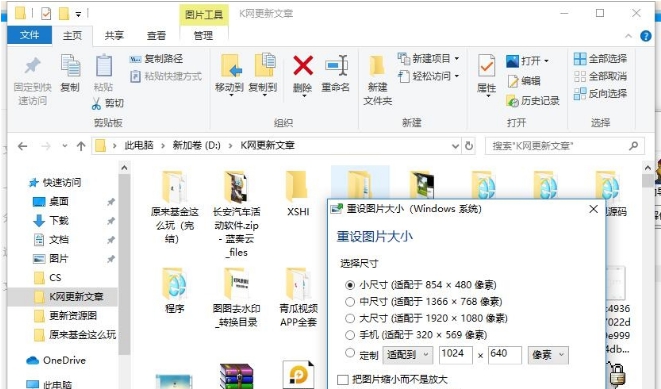Collapse the ribbon with the chevron
661x389 pixels.
click(x=628, y=36)
